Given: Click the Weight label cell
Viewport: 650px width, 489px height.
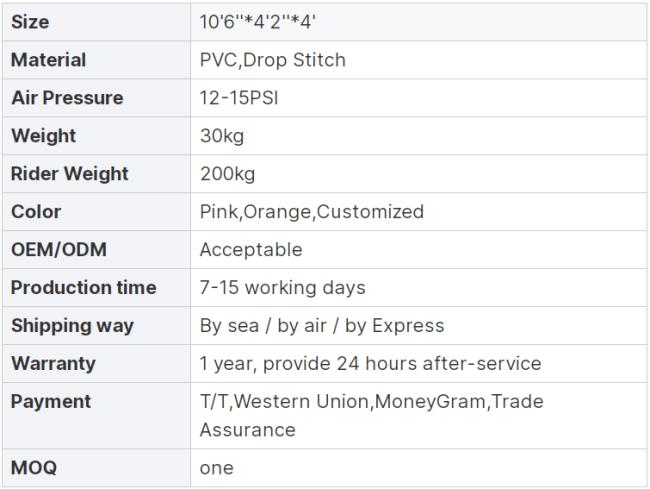Looking at the screenshot, I should tap(96, 136).
